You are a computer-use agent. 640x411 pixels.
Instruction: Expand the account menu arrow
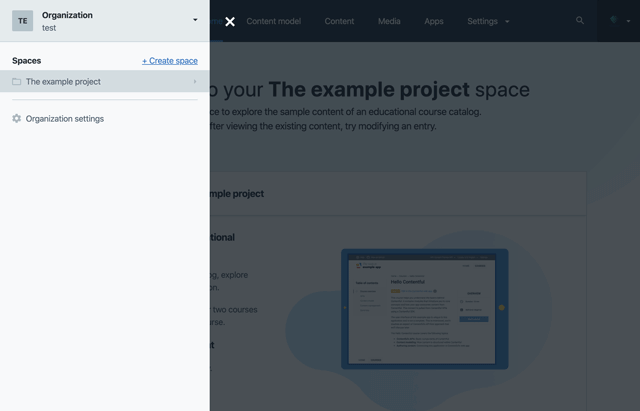[x=629, y=21]
